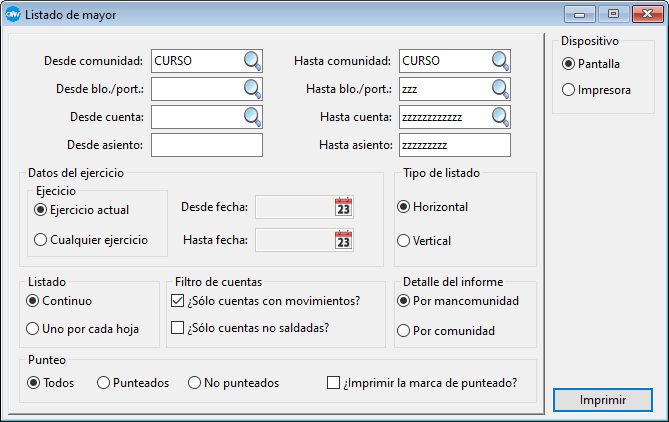Uncheck ¿Sólo cuentas con movimientos?

(x=178, y=300)
